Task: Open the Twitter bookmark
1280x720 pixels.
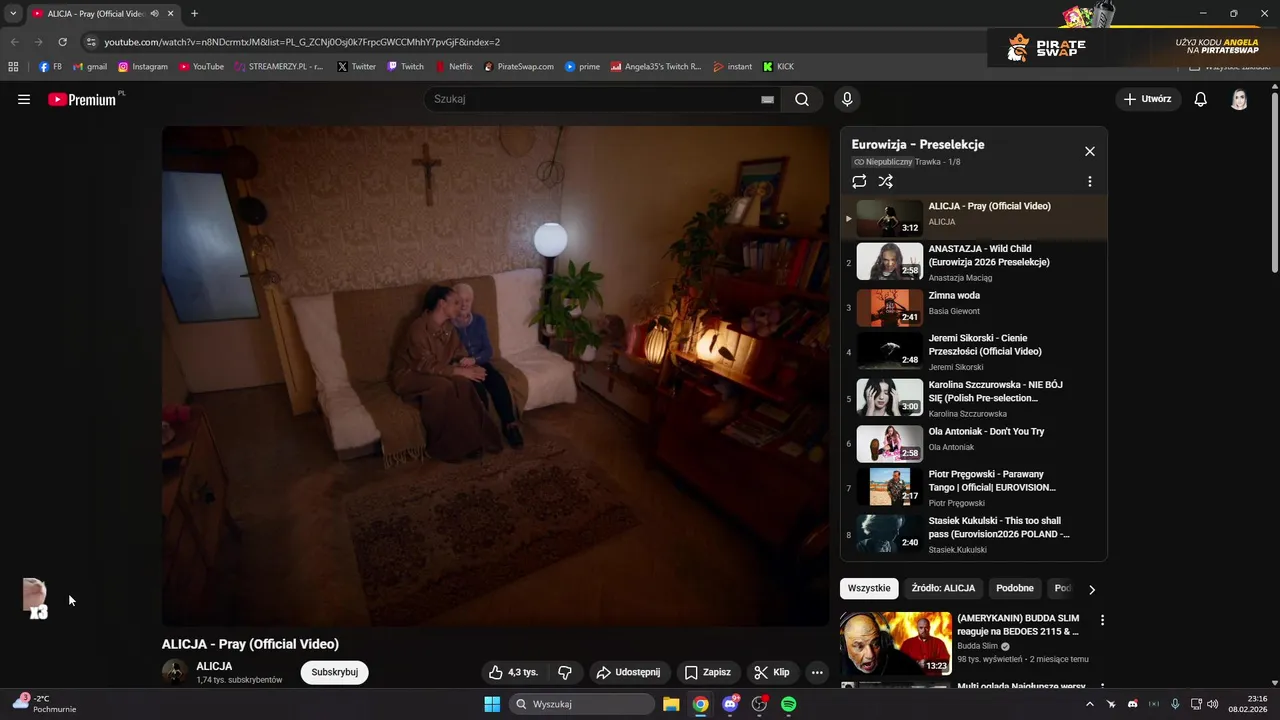Action: tap(357, 67)
